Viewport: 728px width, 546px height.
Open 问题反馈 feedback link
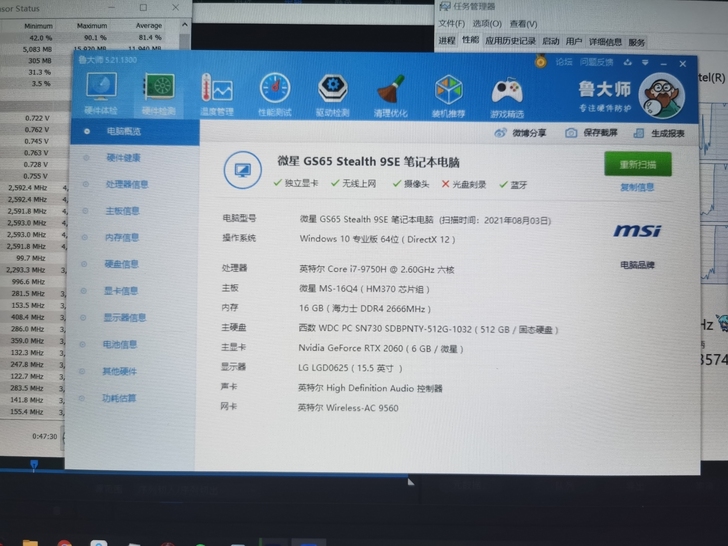597,62
